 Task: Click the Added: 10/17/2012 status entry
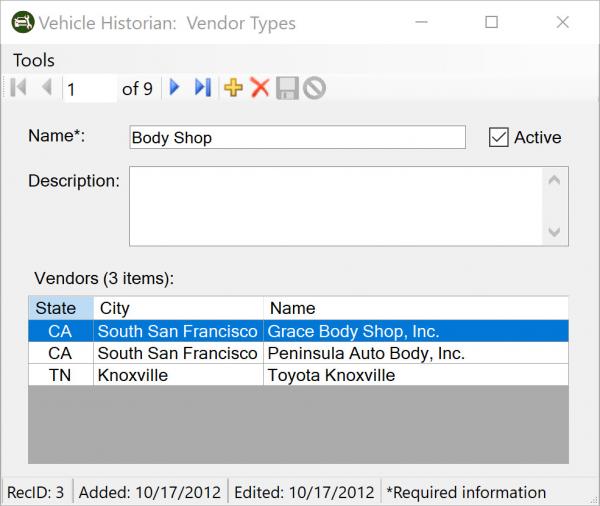point(150,492)
